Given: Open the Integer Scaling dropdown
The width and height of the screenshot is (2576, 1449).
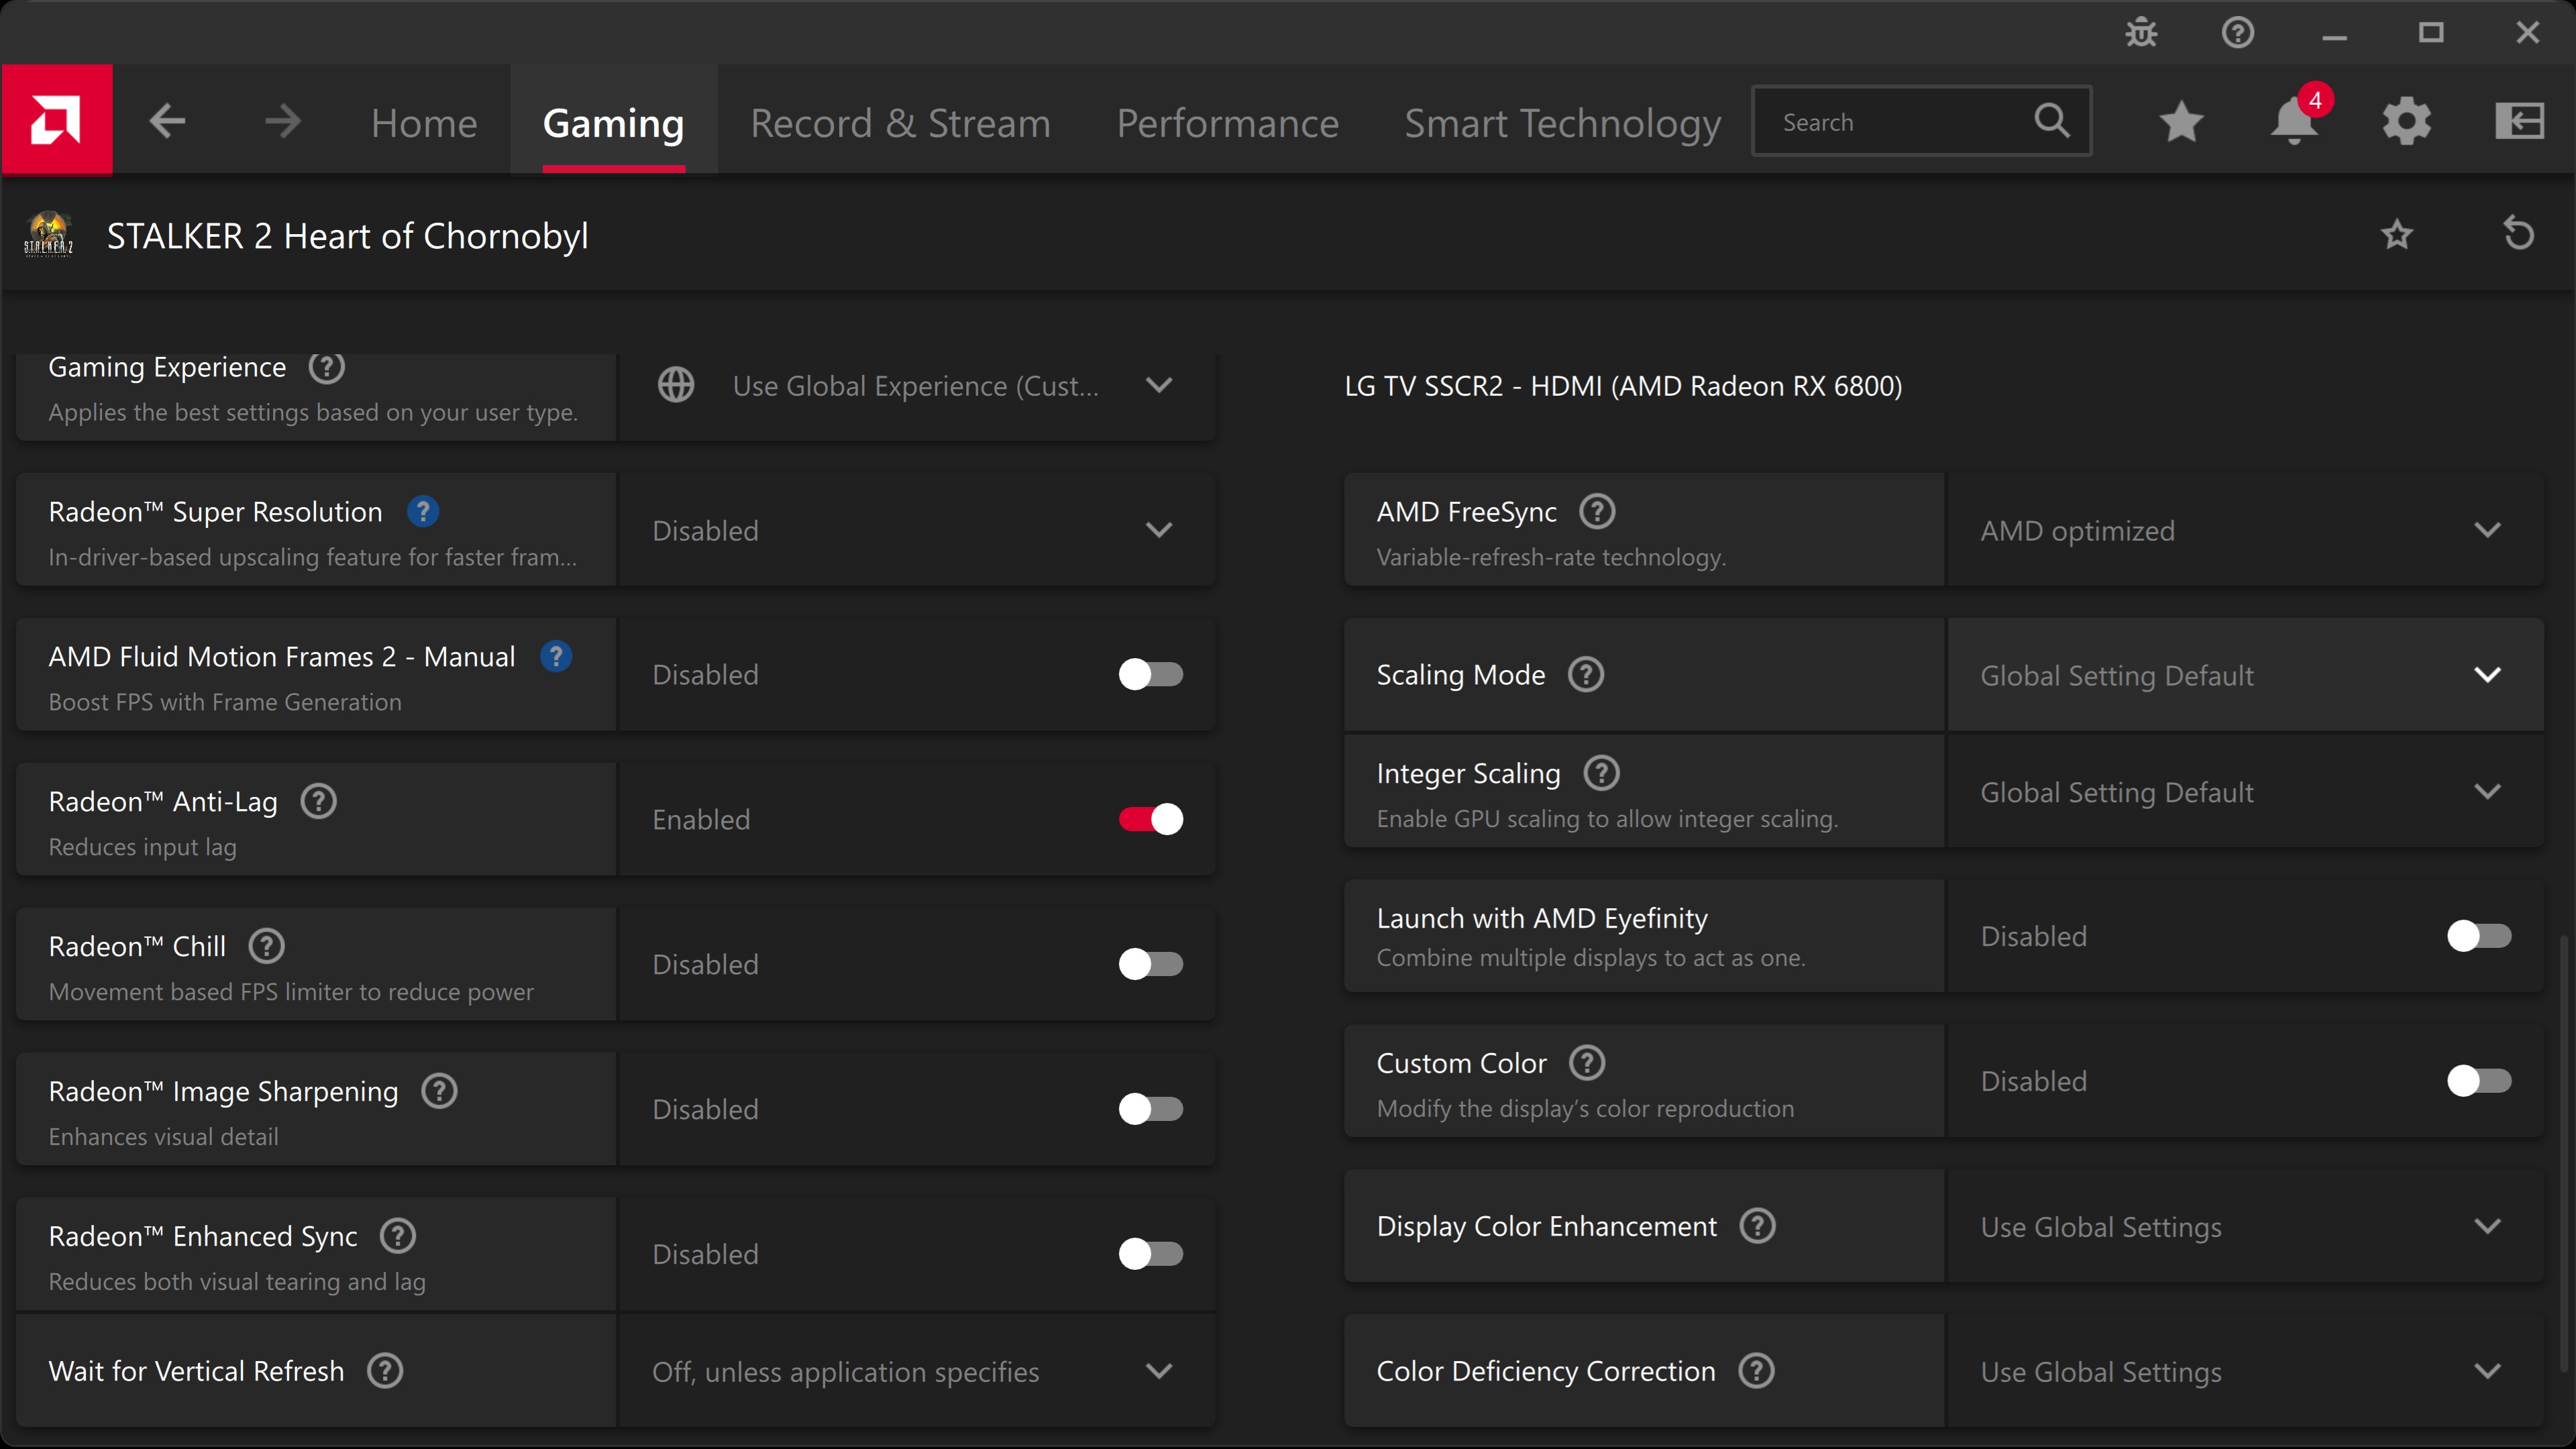Looking at the screenshot, I should tap(2245, 792).
